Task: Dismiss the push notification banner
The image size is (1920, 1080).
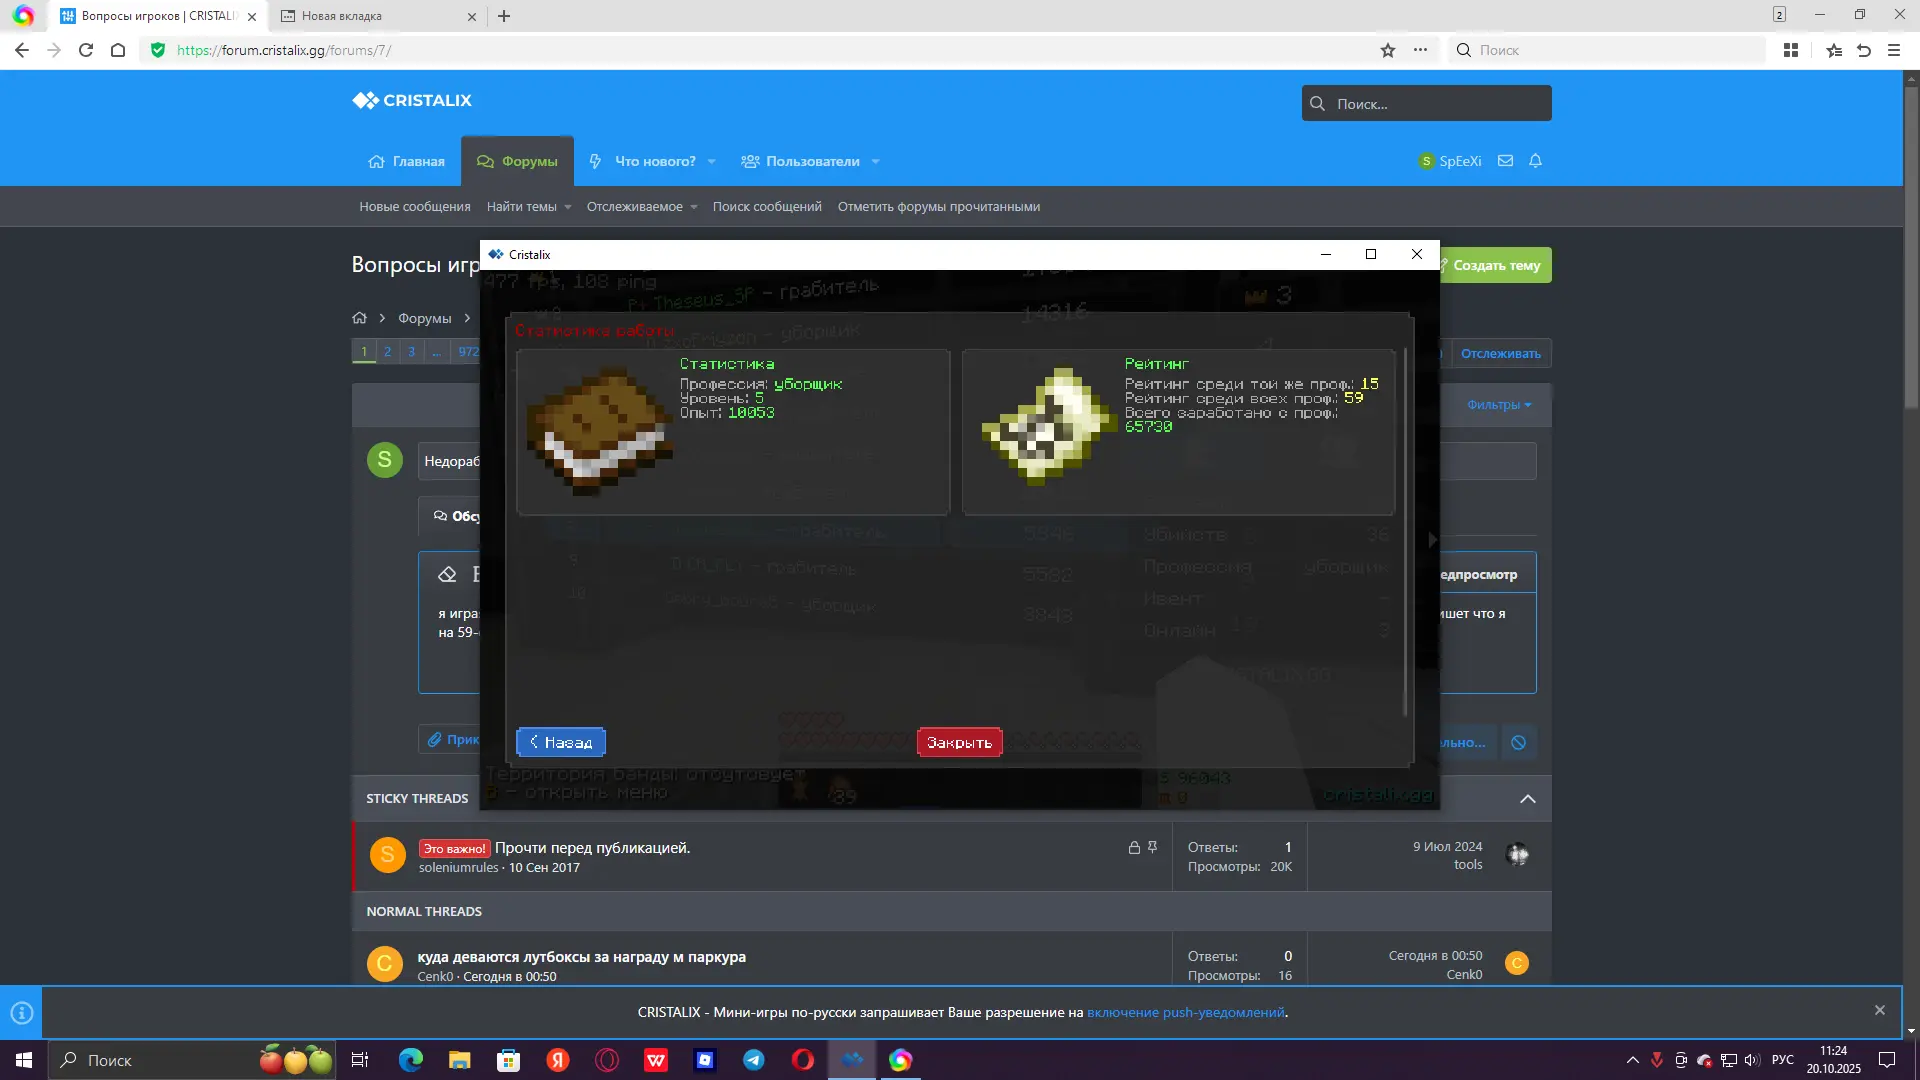Action: click(x=1880, y=1010)
